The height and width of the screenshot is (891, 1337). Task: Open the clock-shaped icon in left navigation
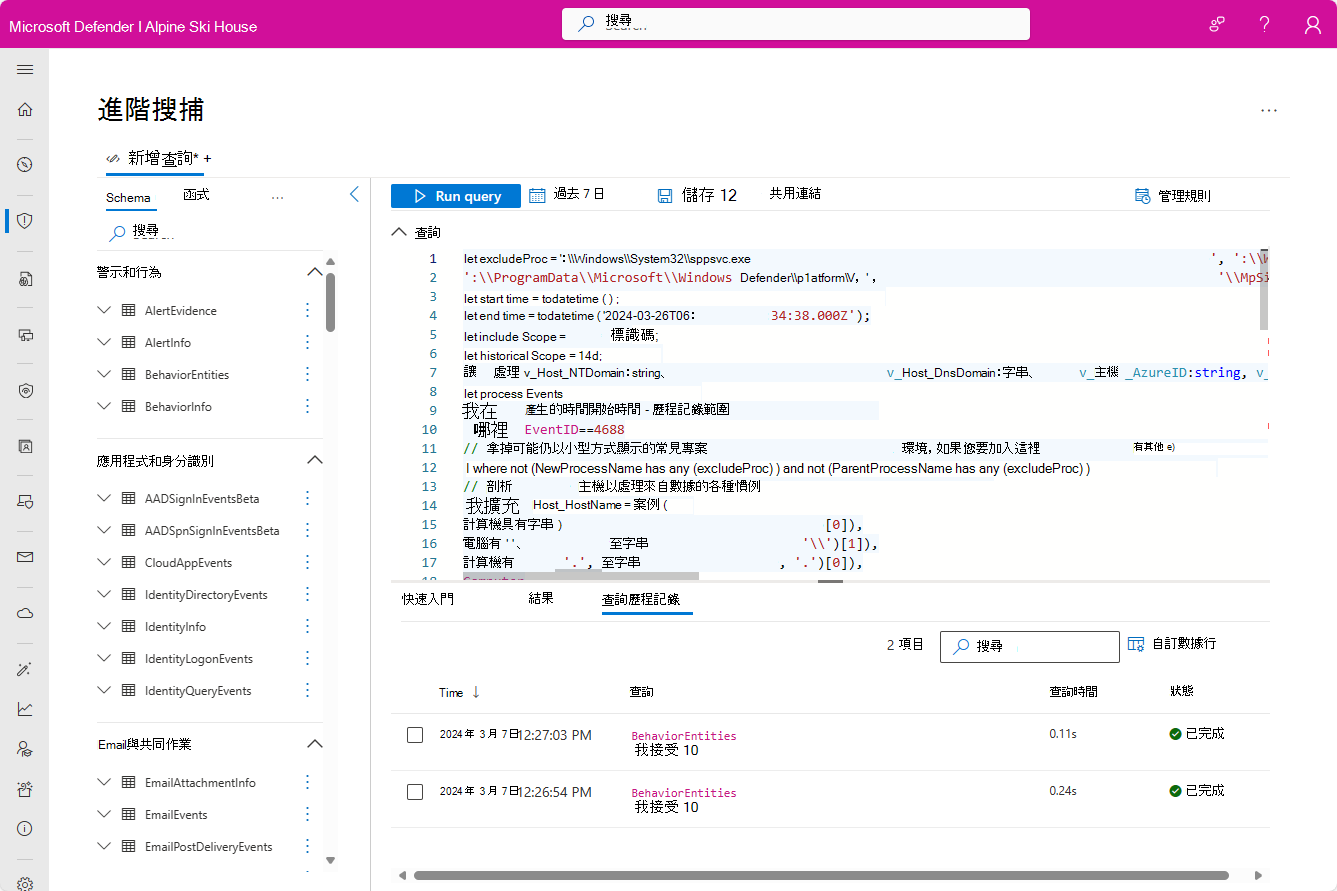click(x=25, y=165)
